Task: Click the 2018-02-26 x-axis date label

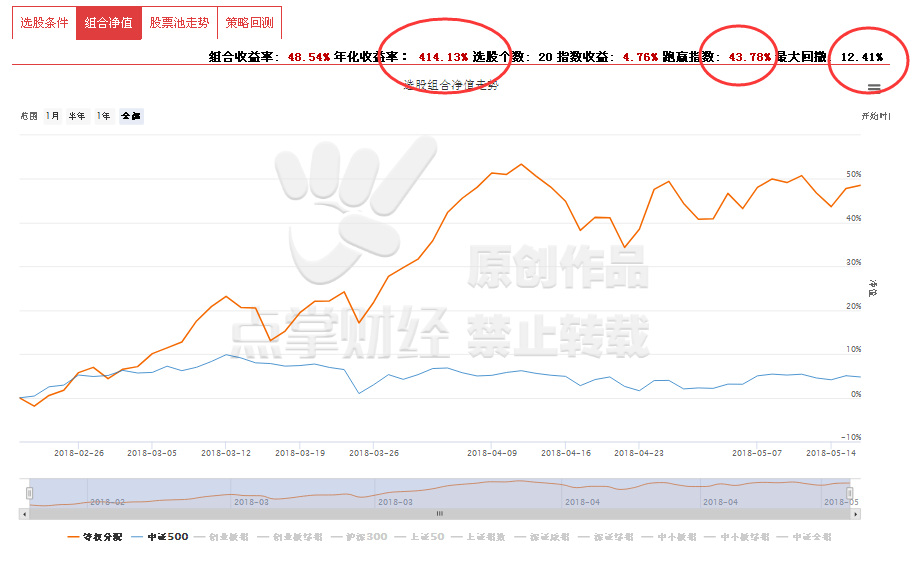Action: [x=79, y=453]
